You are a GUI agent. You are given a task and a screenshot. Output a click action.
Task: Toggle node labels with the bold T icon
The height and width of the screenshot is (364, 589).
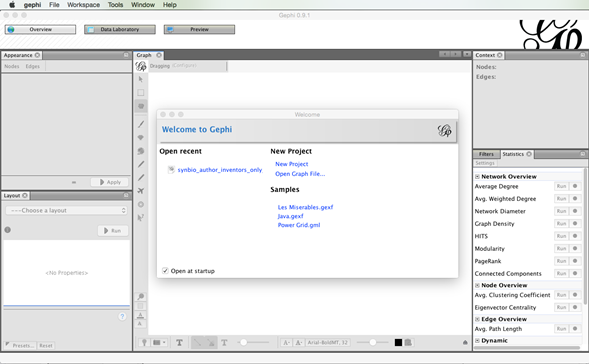[x=180, y=343]
